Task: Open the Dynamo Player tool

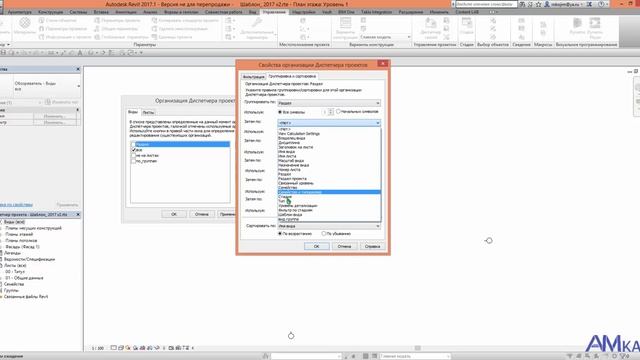Action: point(595,28)
